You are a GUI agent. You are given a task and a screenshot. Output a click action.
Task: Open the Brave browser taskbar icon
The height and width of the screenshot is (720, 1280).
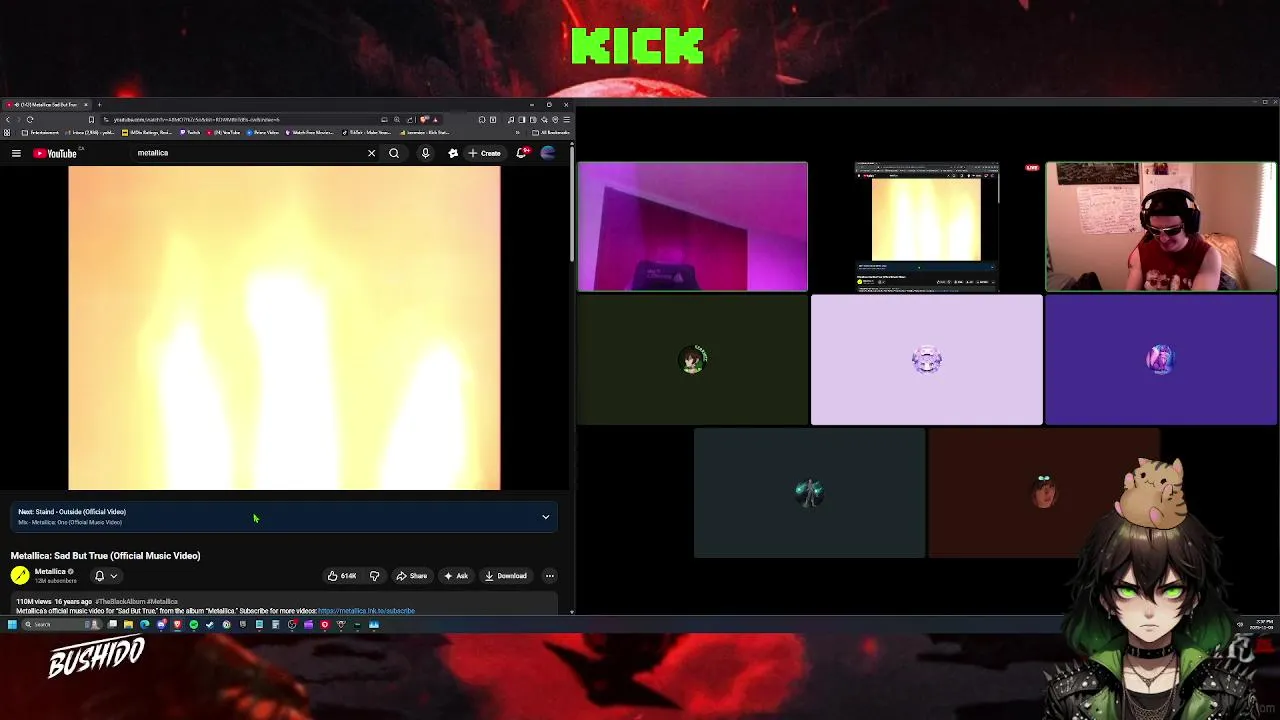coord(177,624)
